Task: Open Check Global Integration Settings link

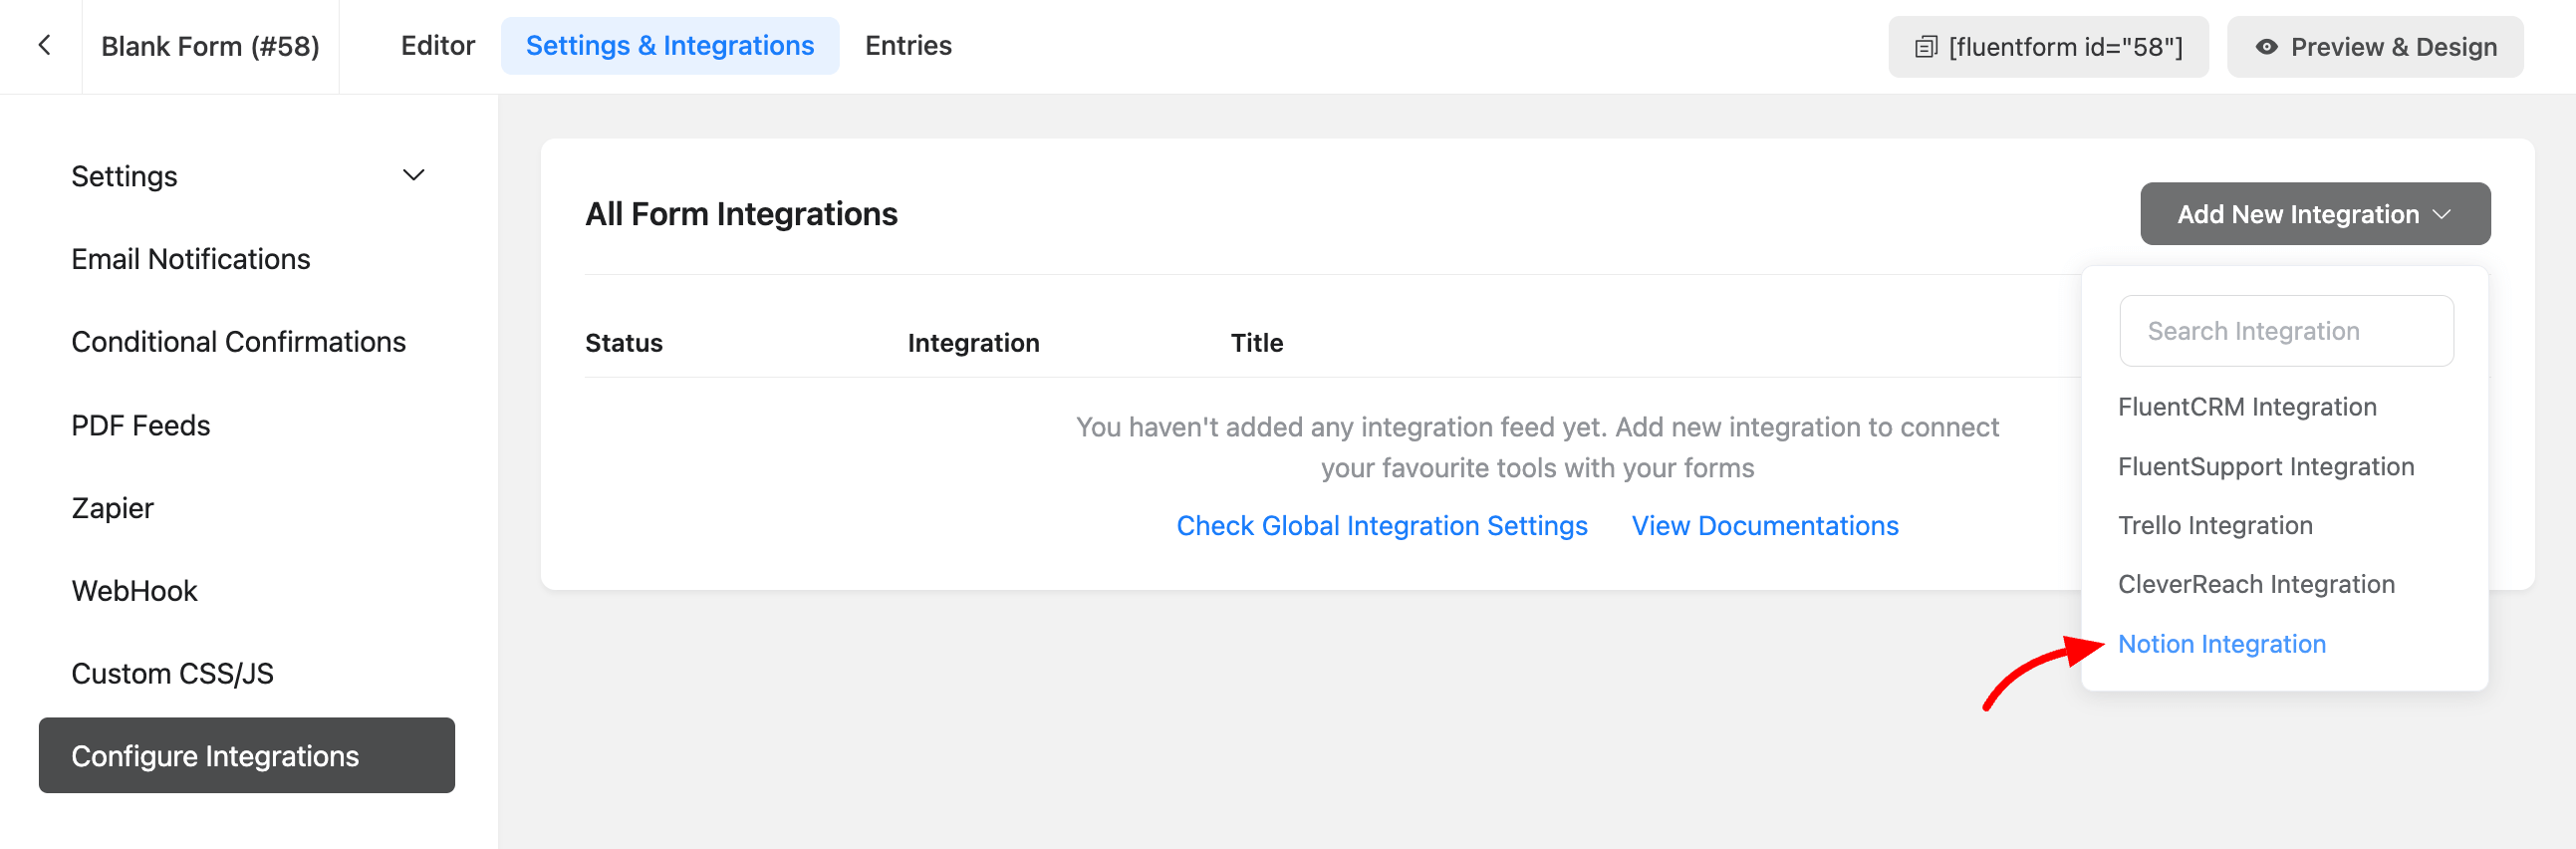Action: coord(1381,526)
